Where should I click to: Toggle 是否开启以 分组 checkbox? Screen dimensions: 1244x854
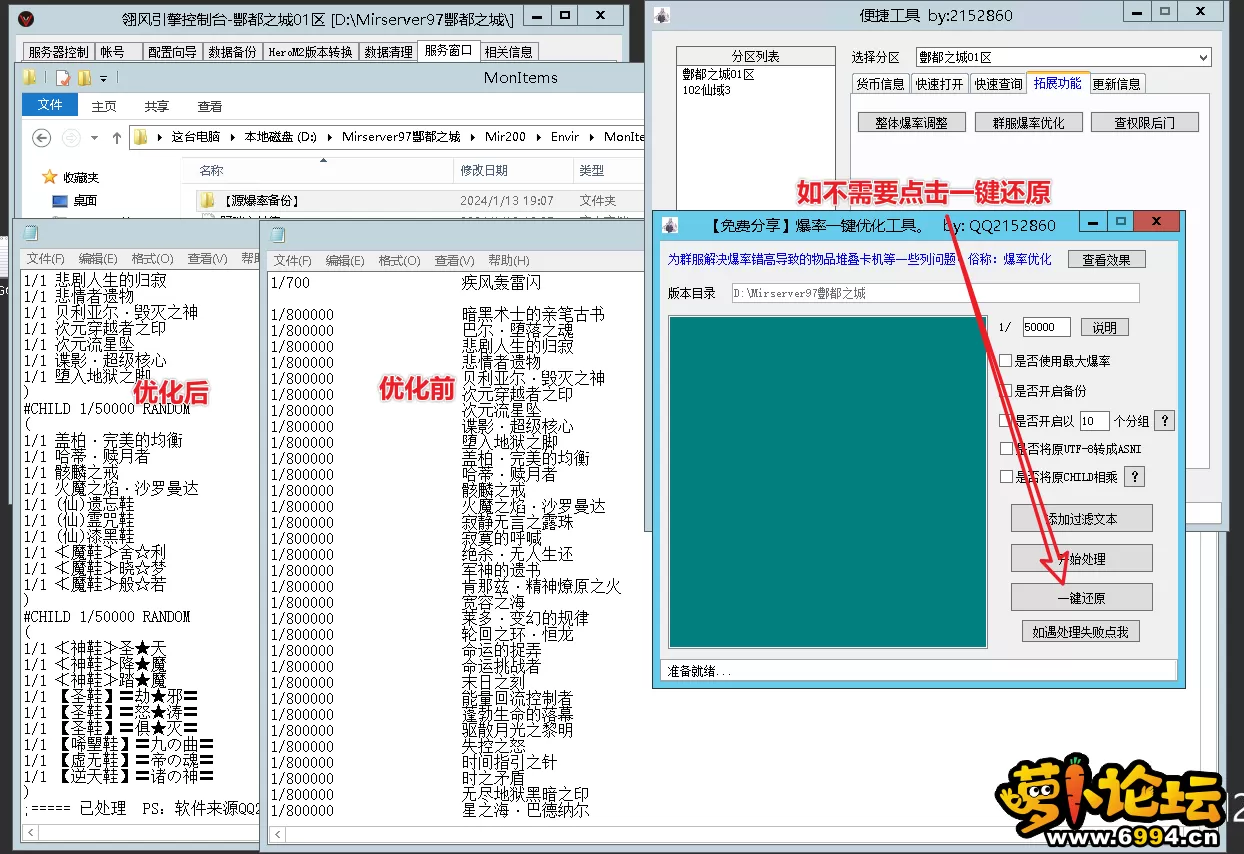pos(1006,421)
